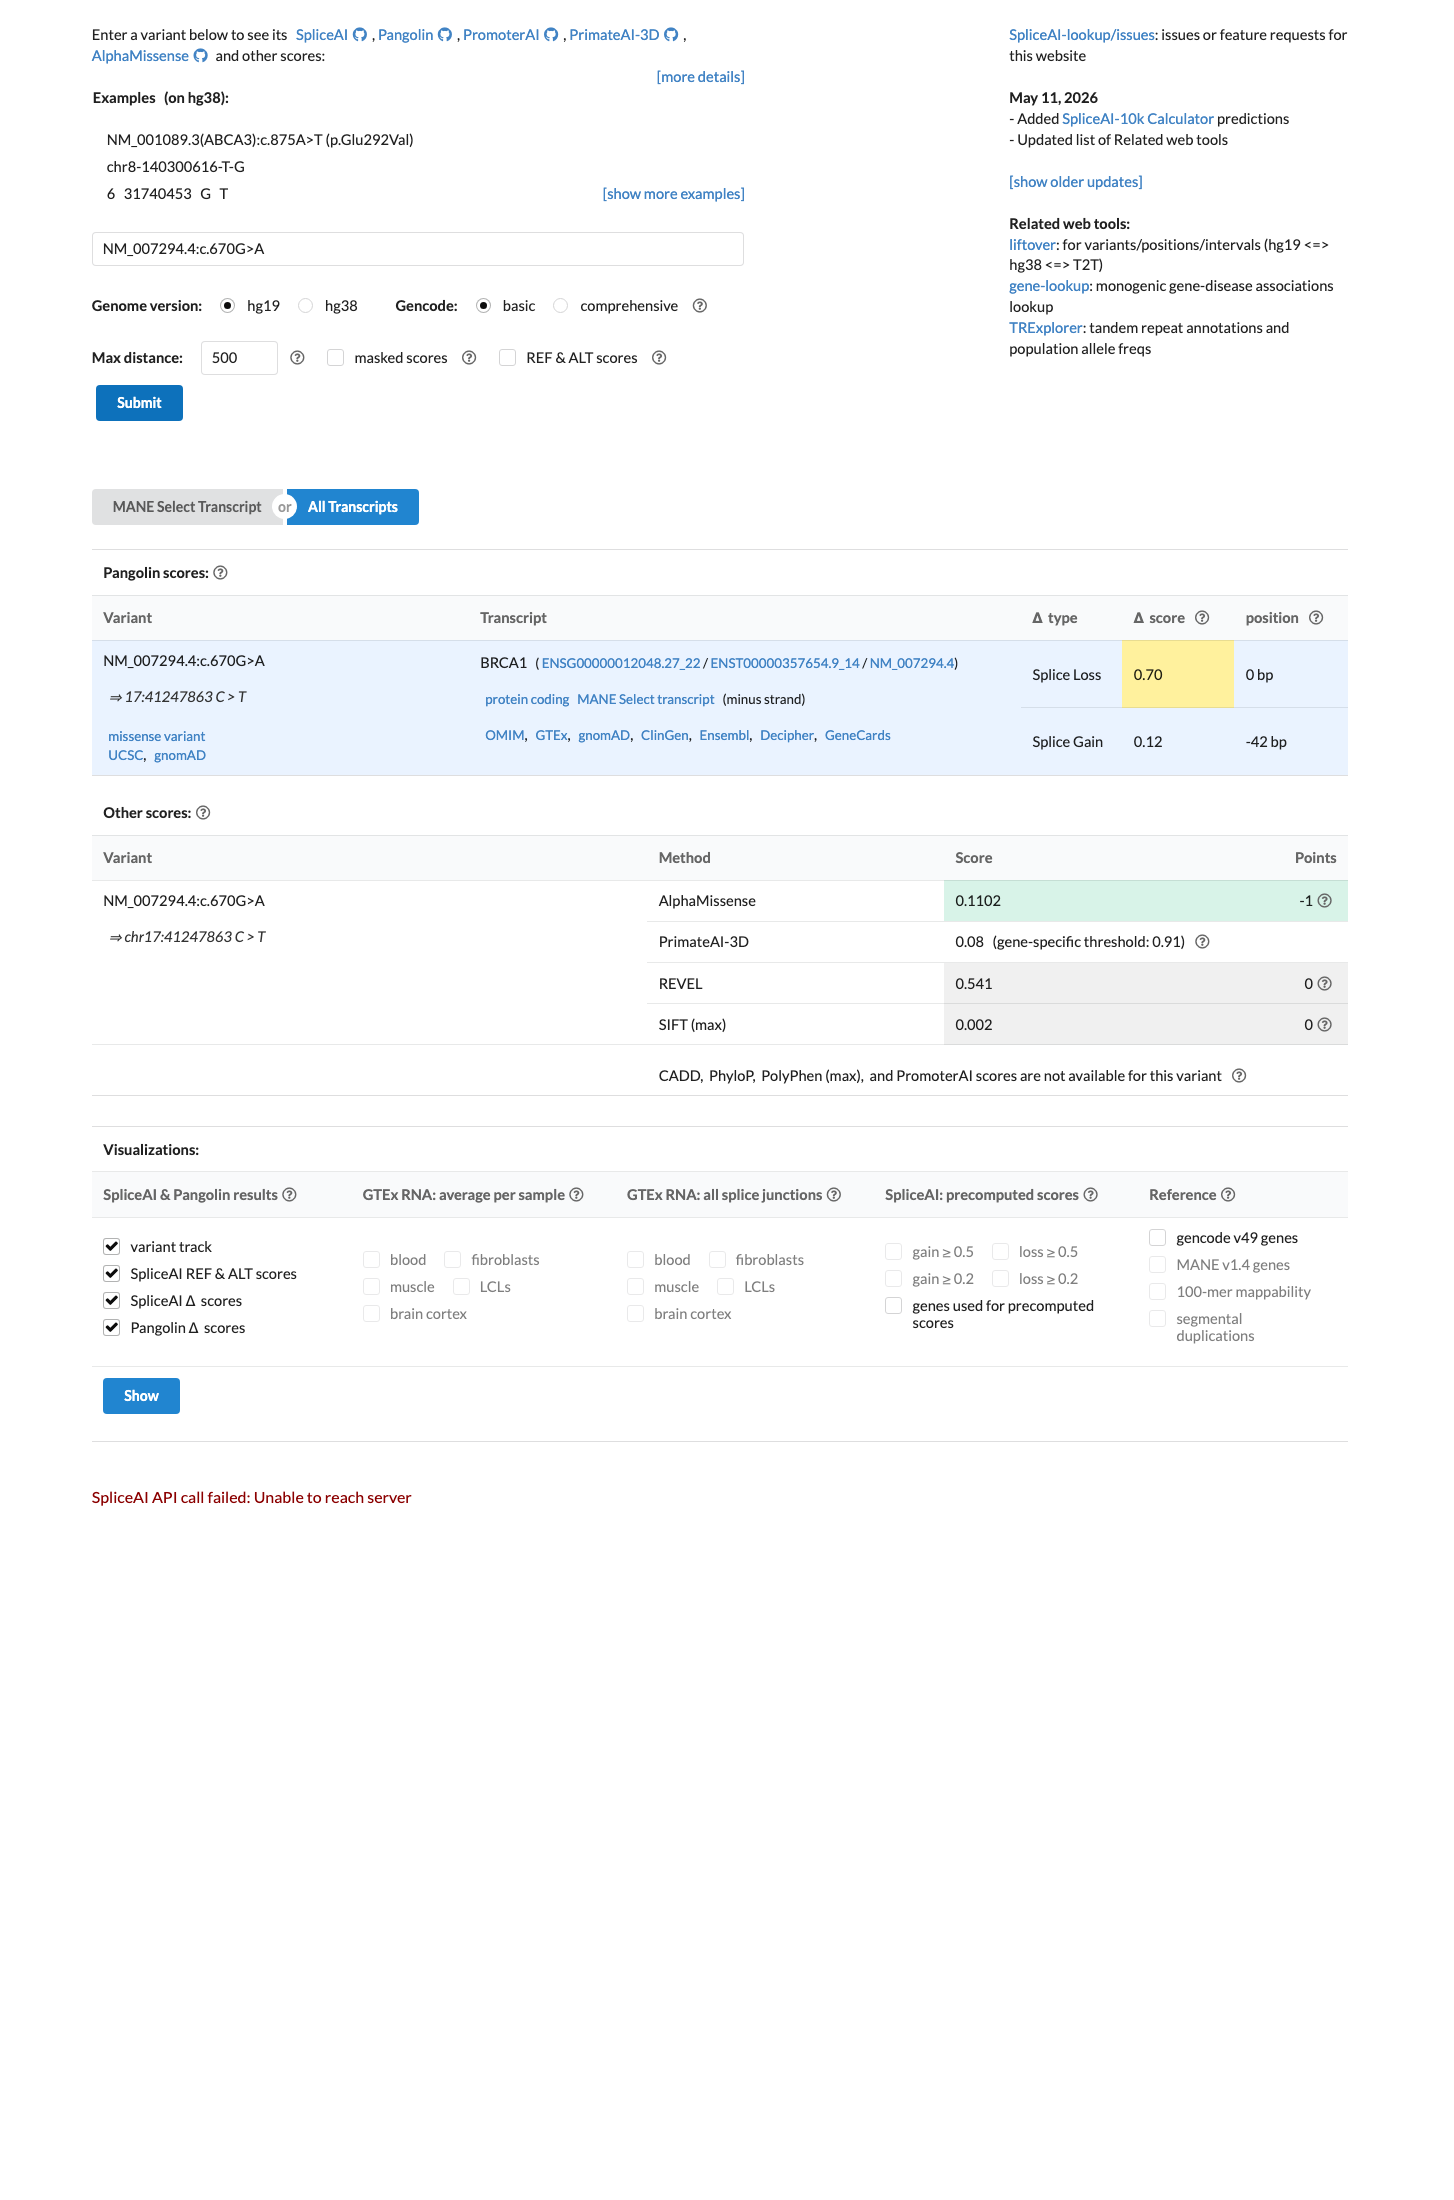The height and width of the screenshot is (2200, 1454).
Task: Open the ENSG00000012048.27_22 gene link
Action: [x=621, y=663]
